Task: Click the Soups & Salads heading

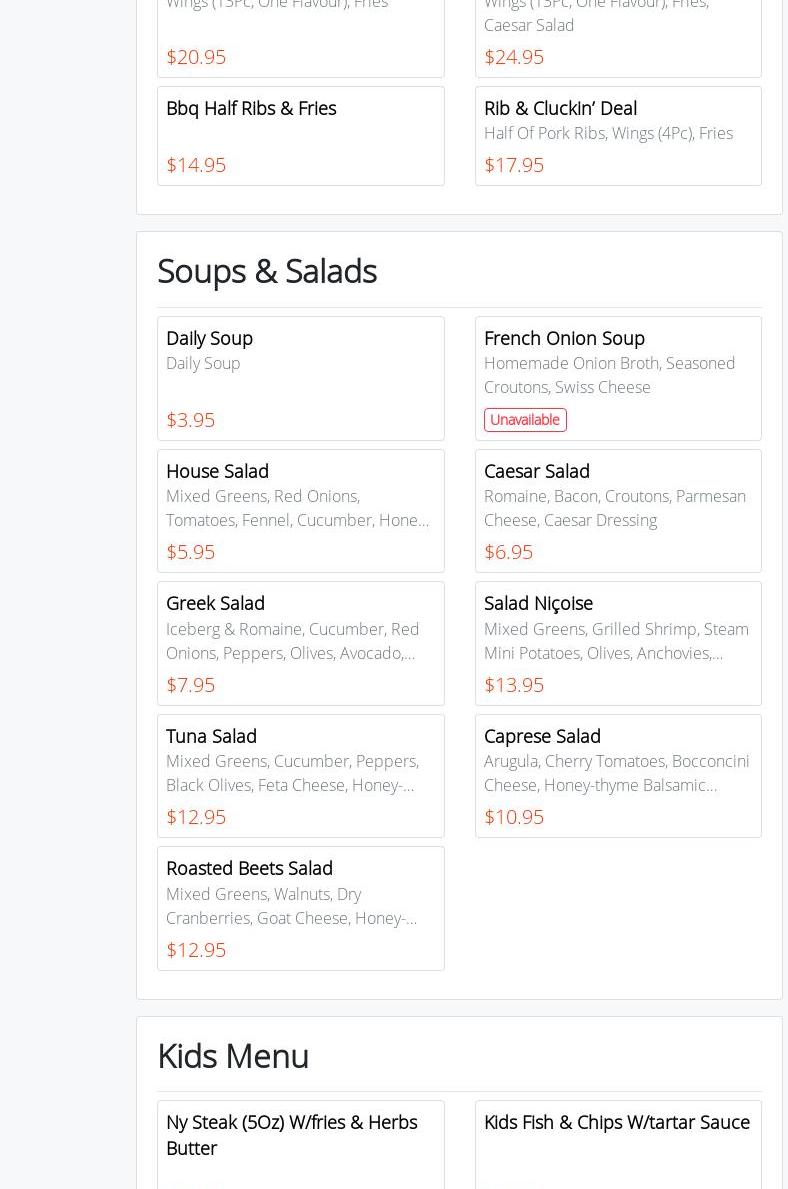Action: [267, 271]
